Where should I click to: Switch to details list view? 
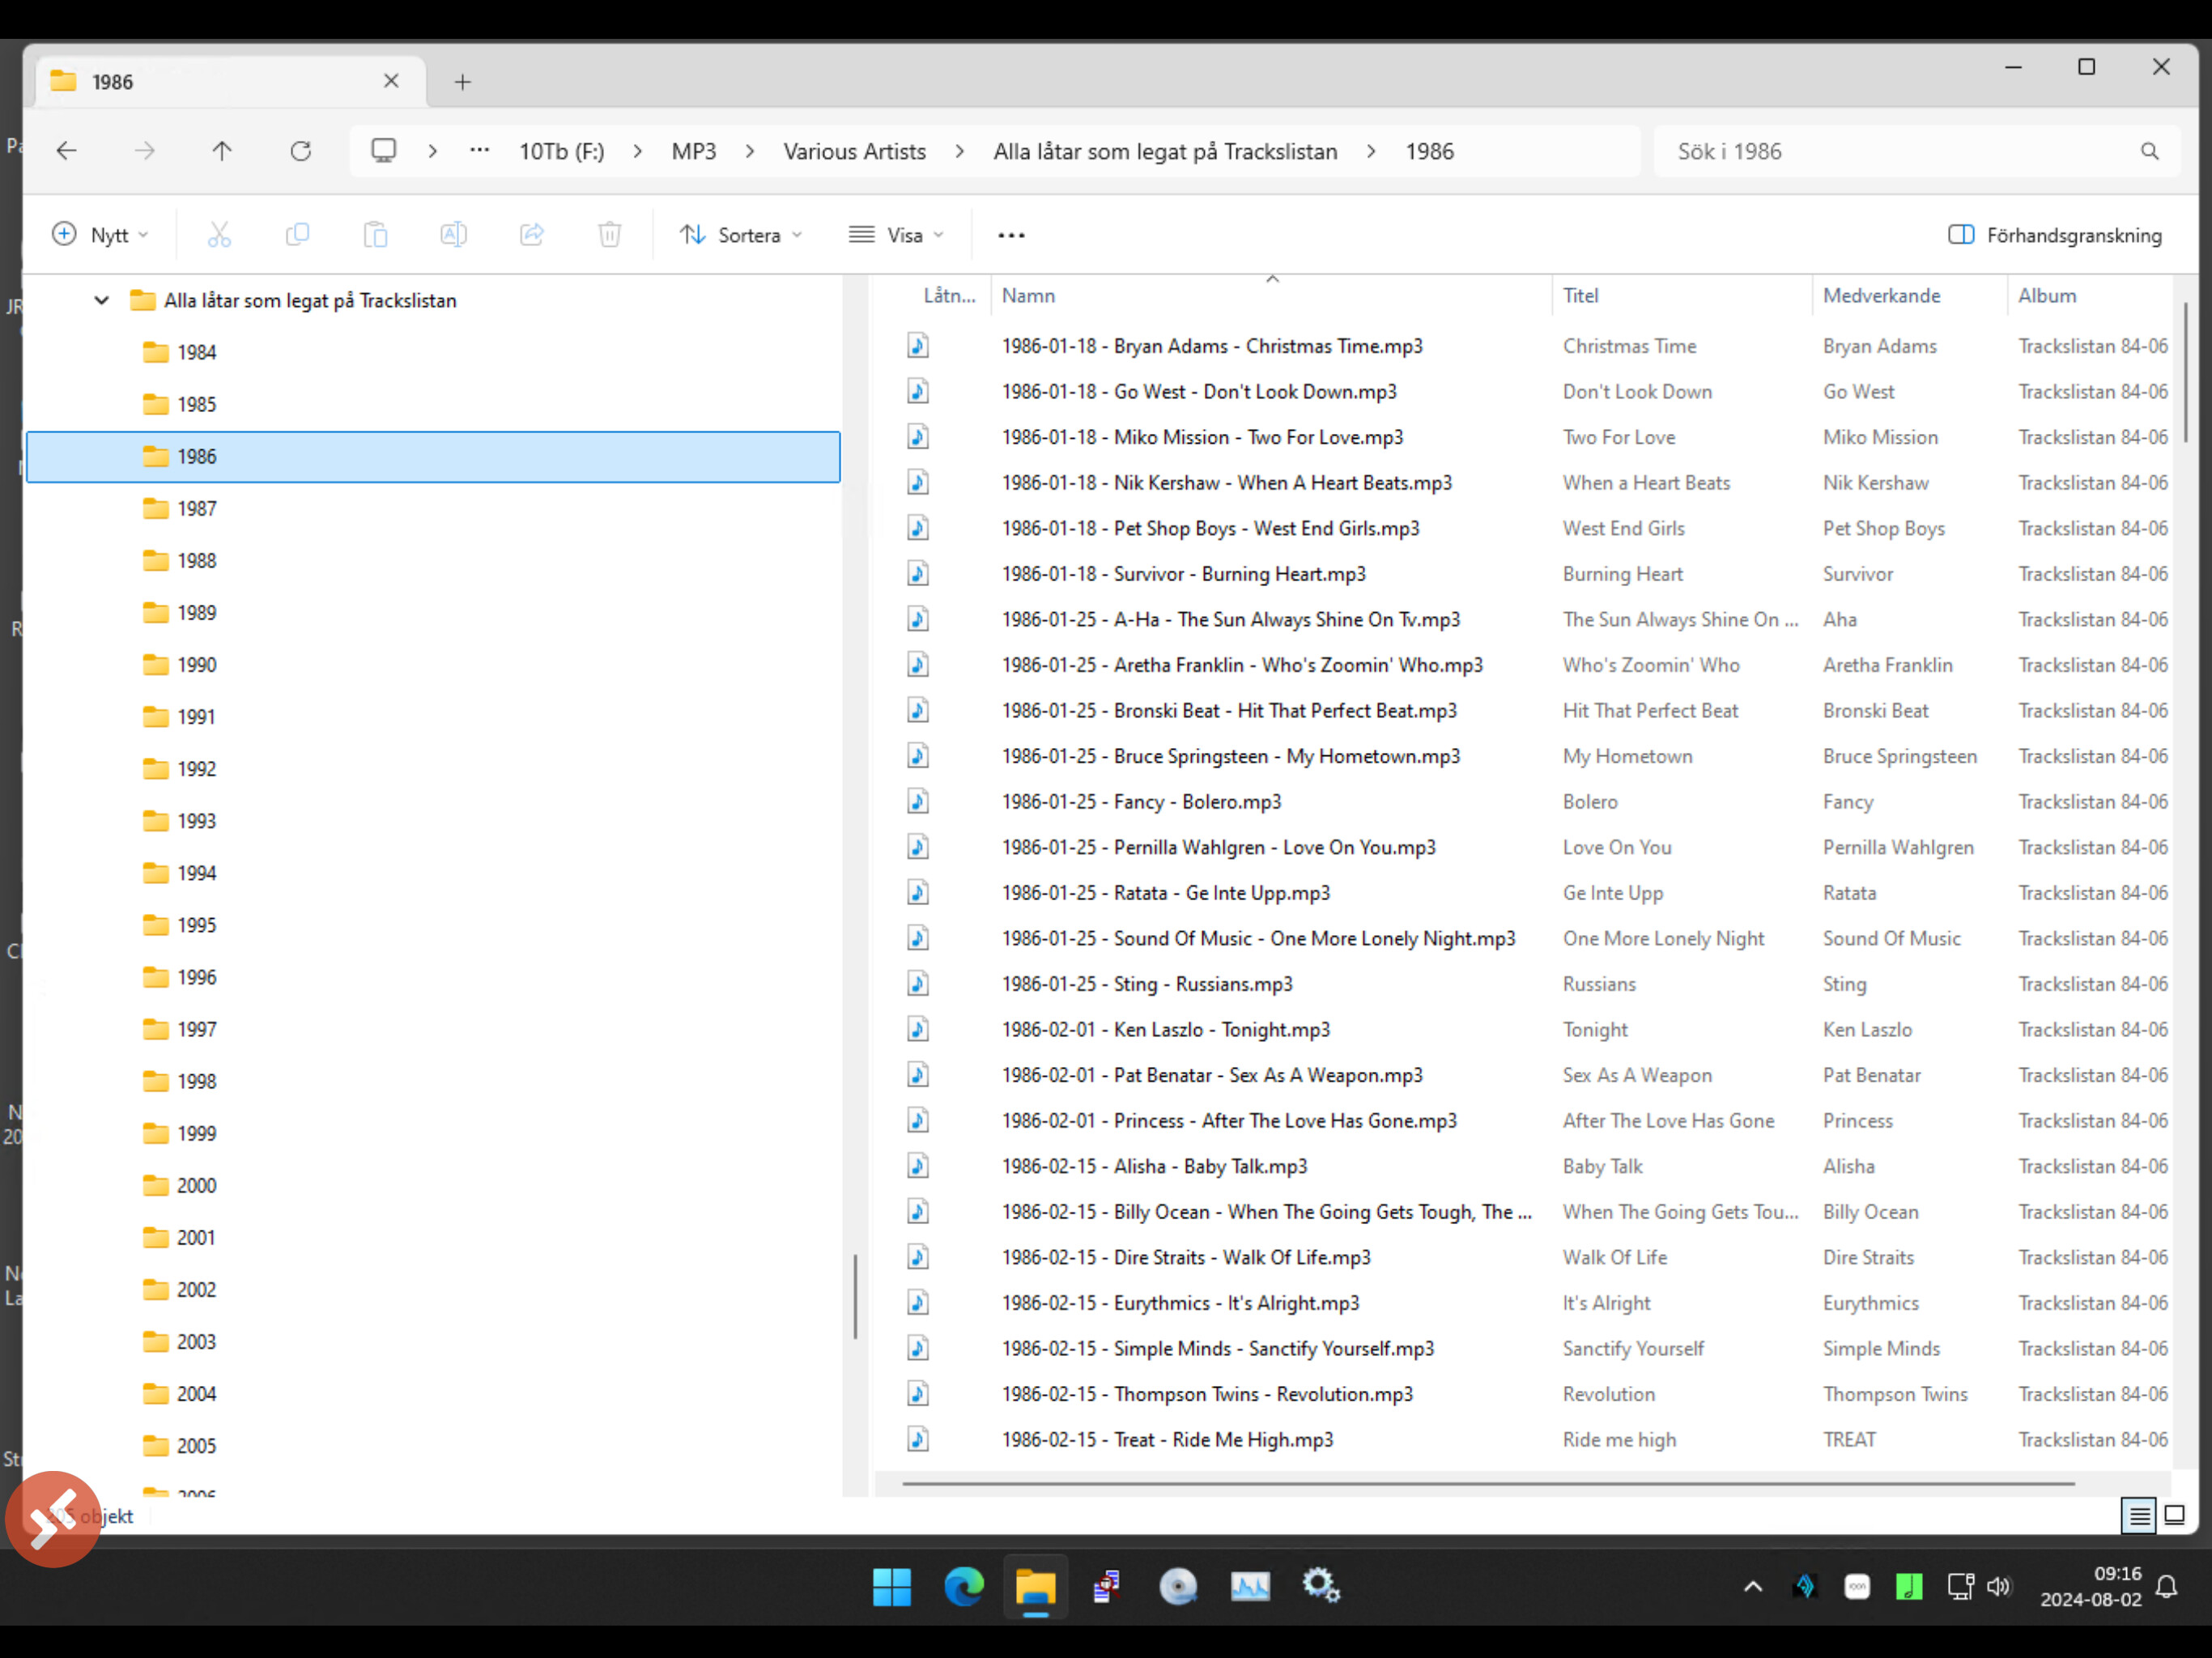pos(2139,1516)
